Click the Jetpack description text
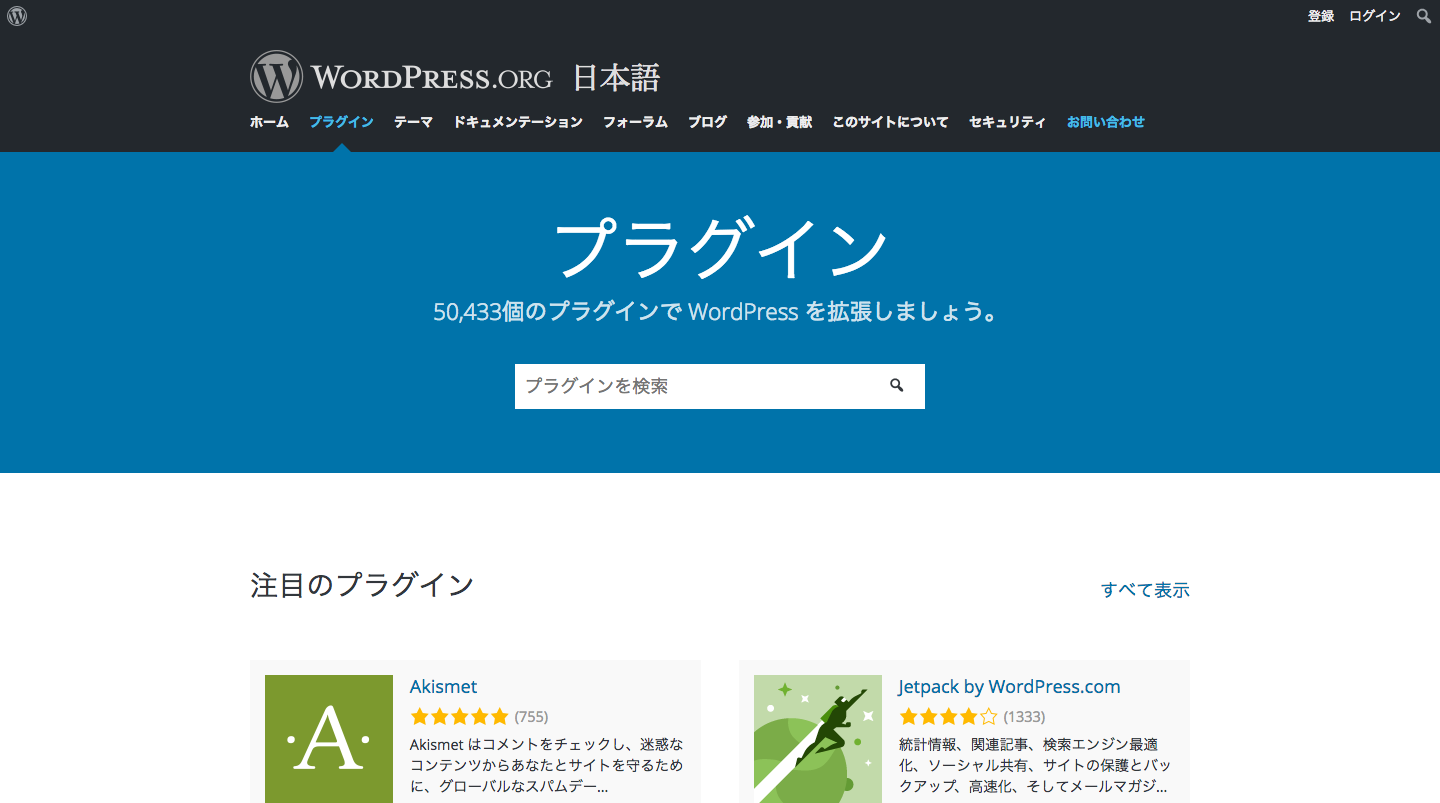 (x=1034, y=765)
